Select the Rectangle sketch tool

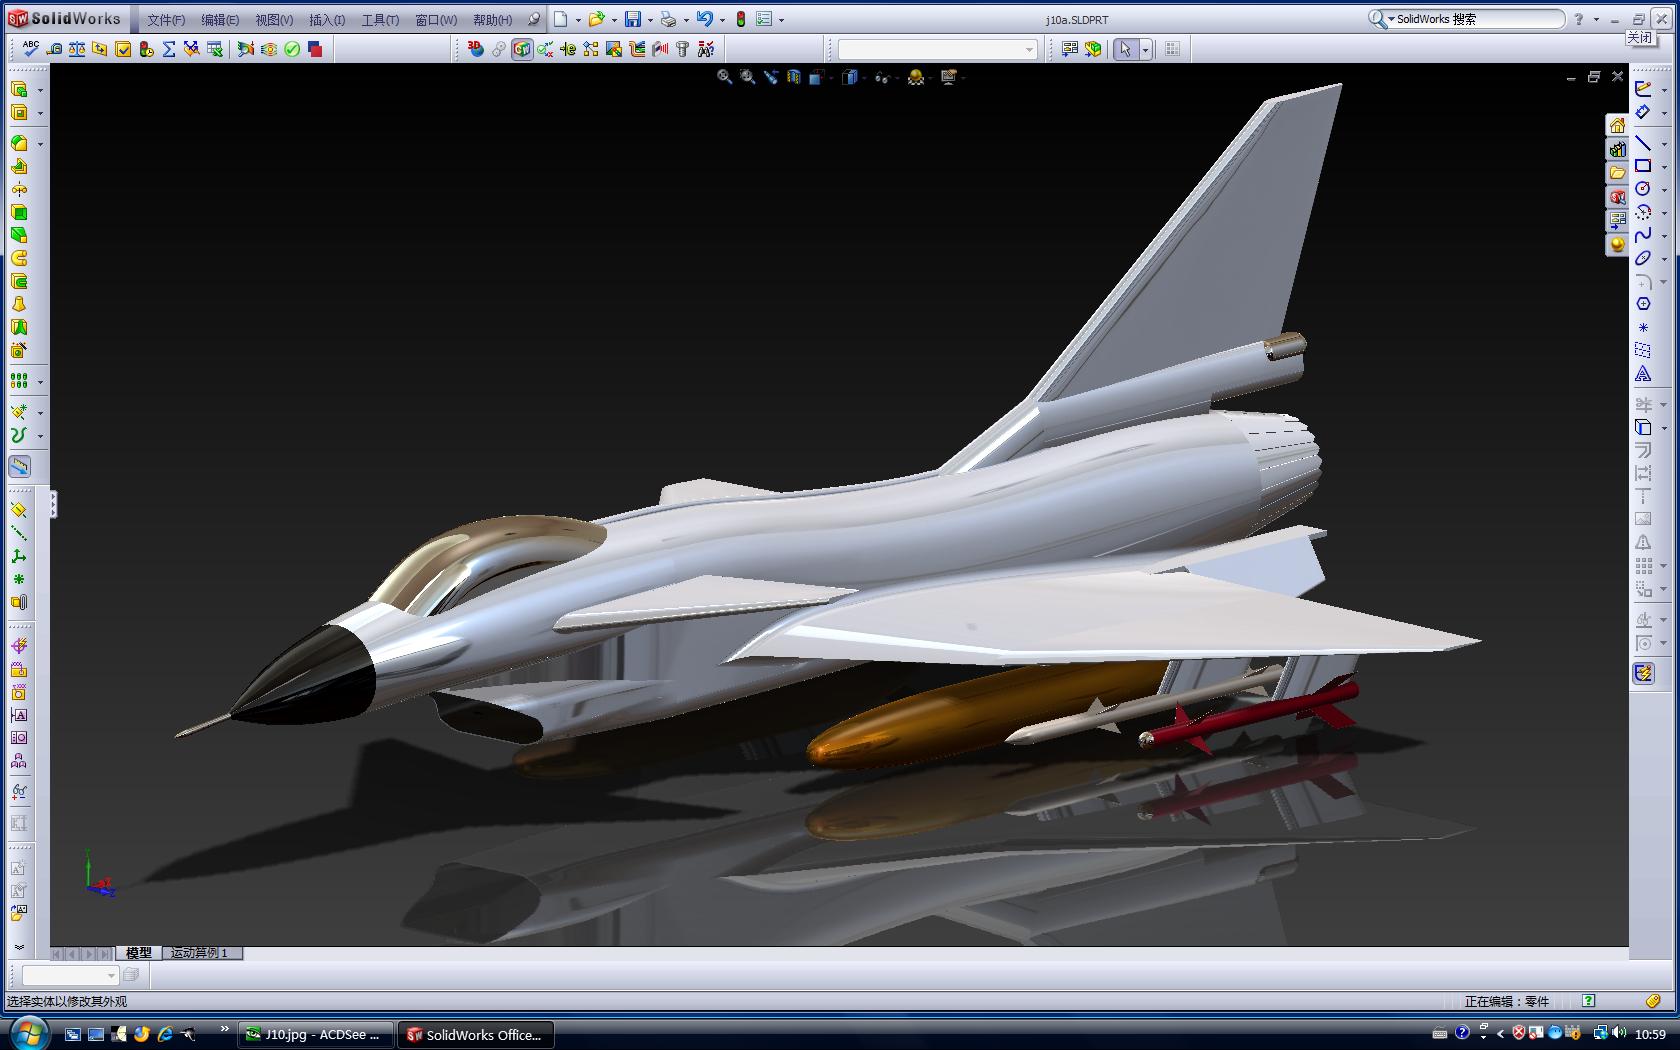[1643, 166]
